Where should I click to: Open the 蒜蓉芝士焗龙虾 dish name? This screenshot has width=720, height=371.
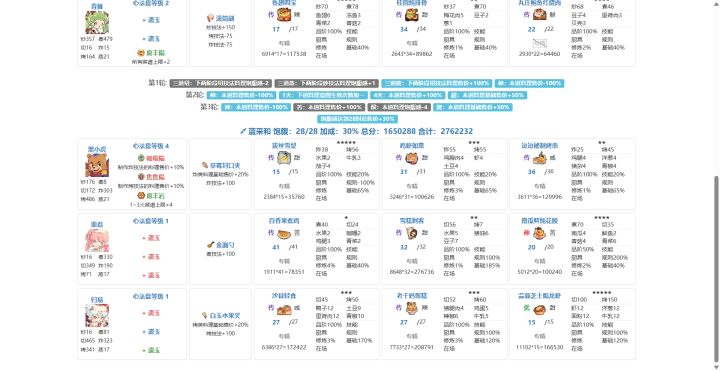540,296
